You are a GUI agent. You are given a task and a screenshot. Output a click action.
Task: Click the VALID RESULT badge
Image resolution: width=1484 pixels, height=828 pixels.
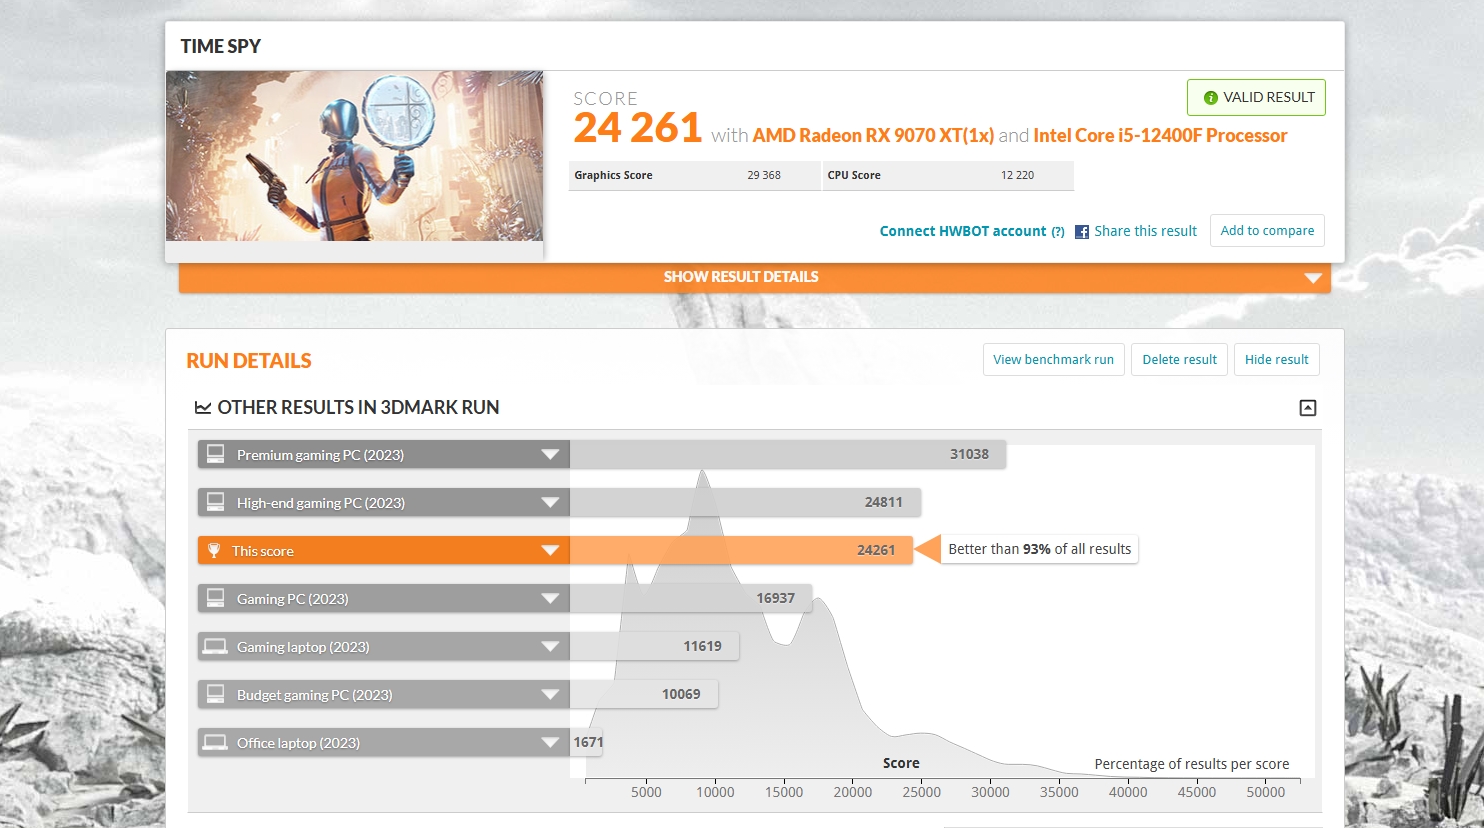pos(1256,98)
